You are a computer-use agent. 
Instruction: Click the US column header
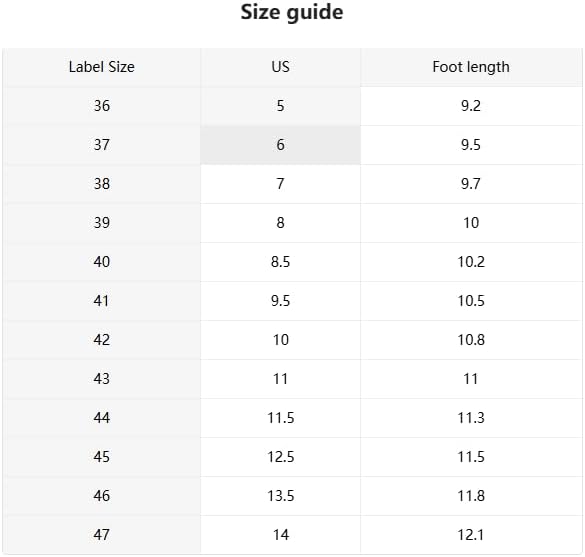[281, 67]
